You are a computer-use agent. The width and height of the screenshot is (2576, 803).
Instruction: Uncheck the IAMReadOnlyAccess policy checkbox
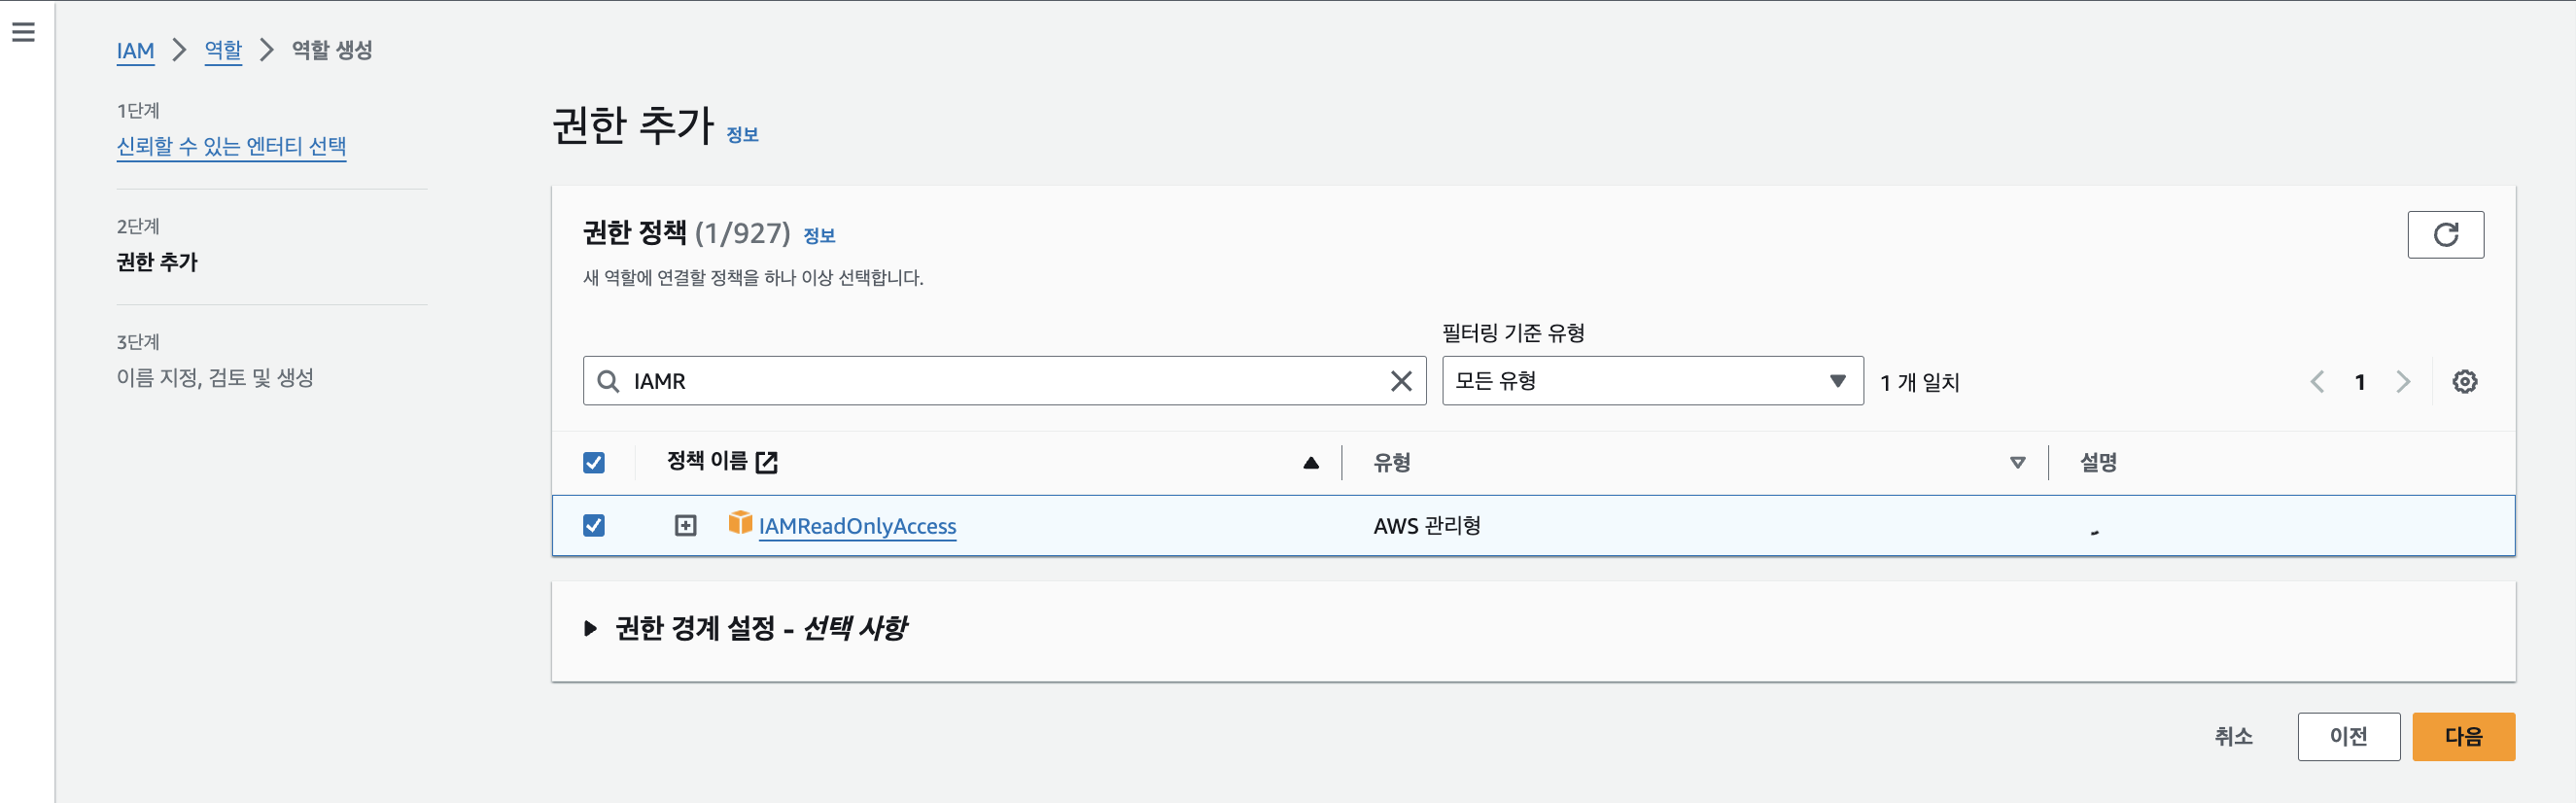pos(594,525)
